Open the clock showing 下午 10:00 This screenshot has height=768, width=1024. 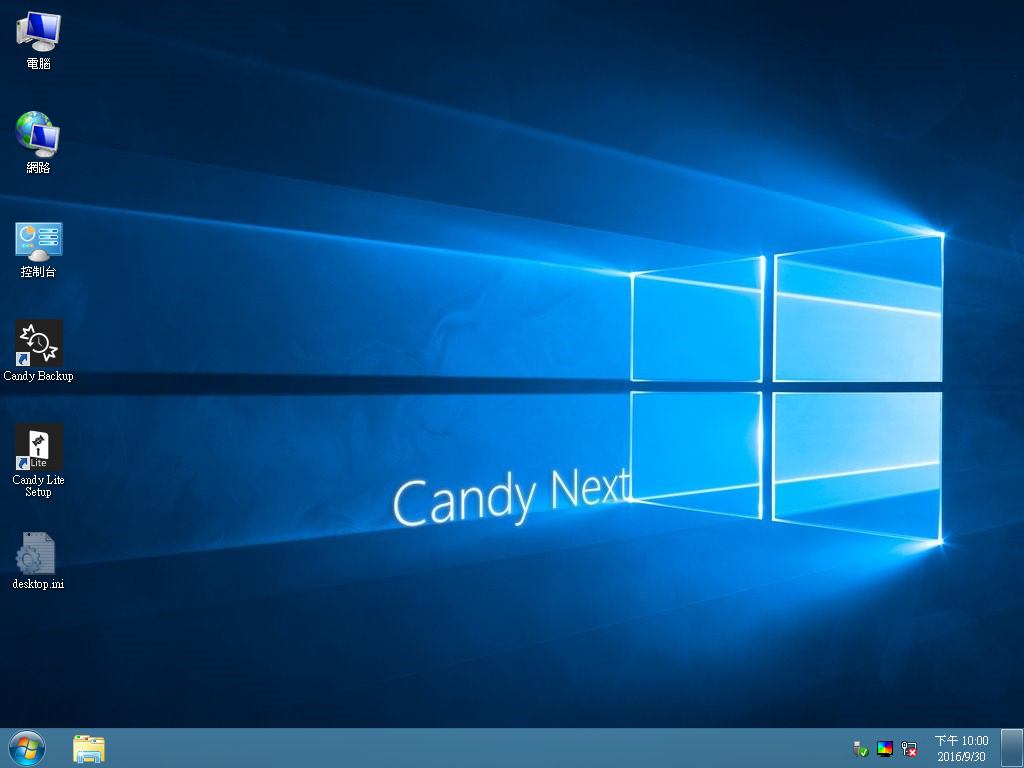click(x=961, y=748)
